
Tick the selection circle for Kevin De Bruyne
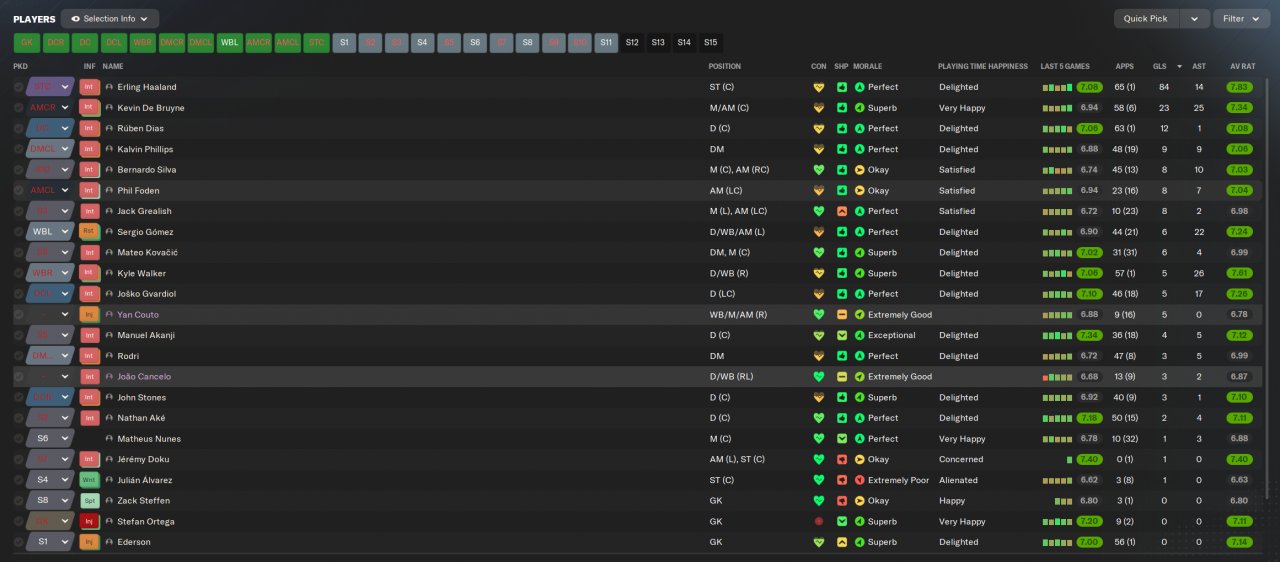click(x=19, y=108)
